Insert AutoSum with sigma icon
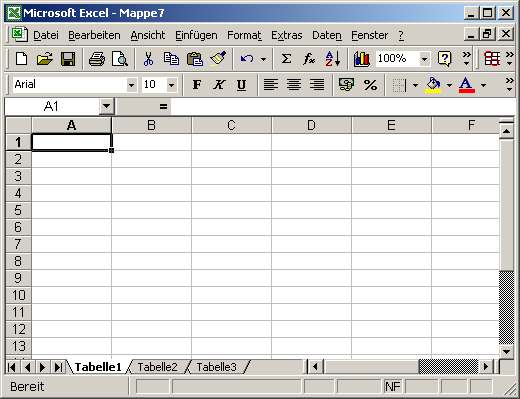The image size is (520, 399). point(286,59)
